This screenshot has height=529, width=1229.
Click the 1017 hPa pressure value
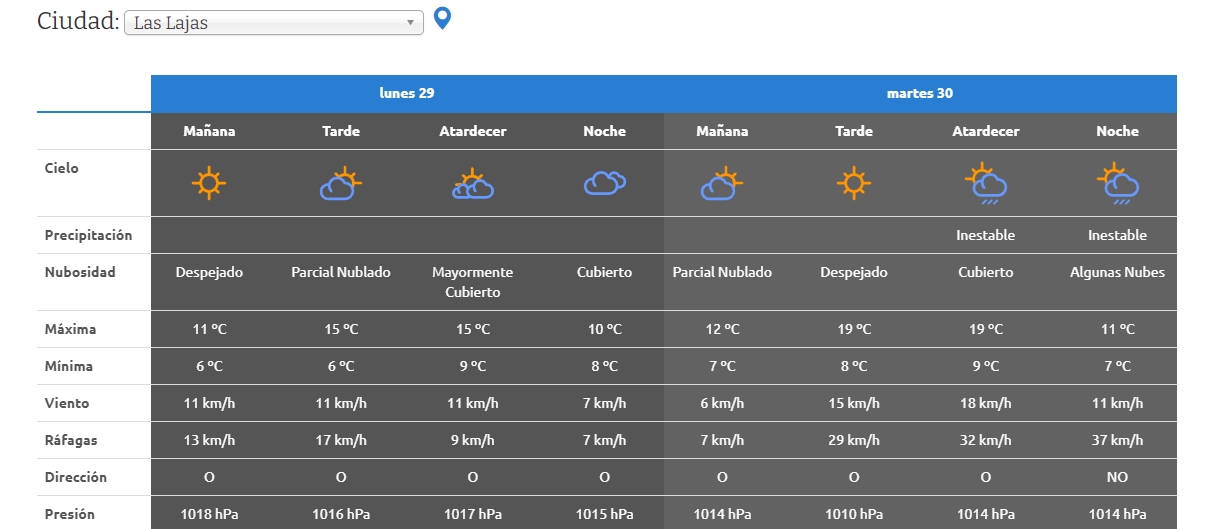coord(472,514)
